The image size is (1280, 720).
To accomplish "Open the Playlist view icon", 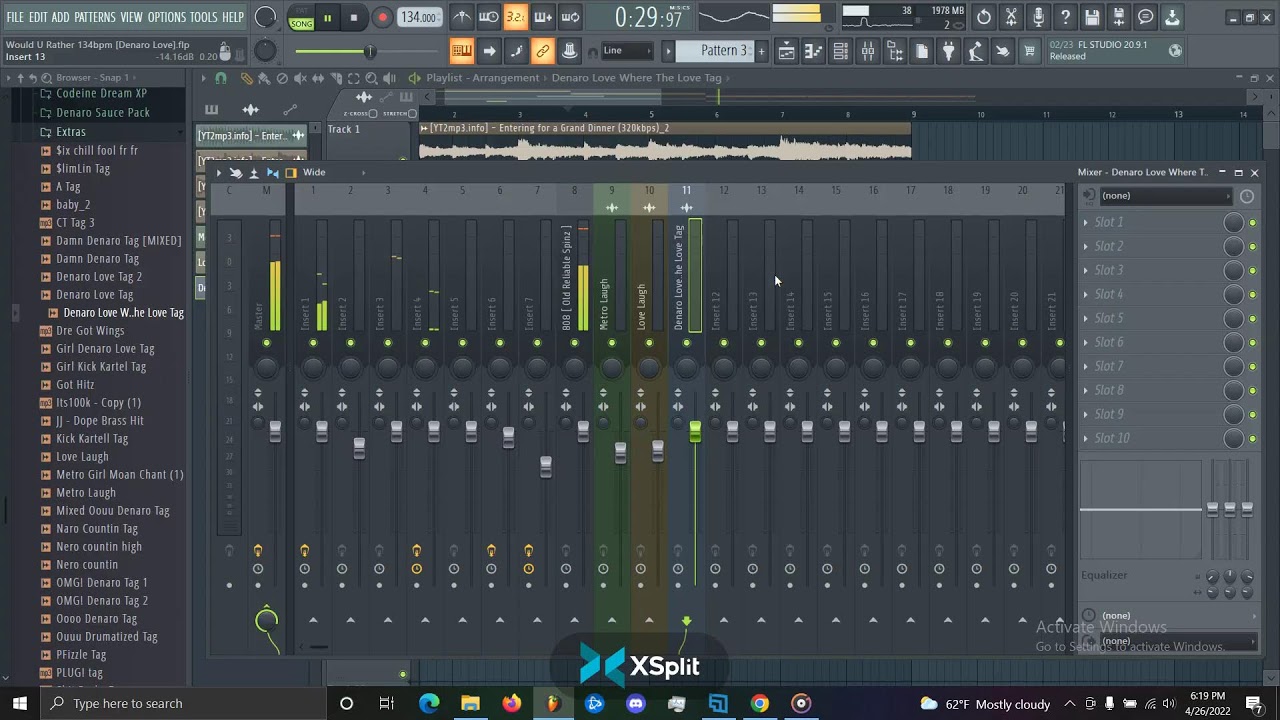I will (786, 51).
